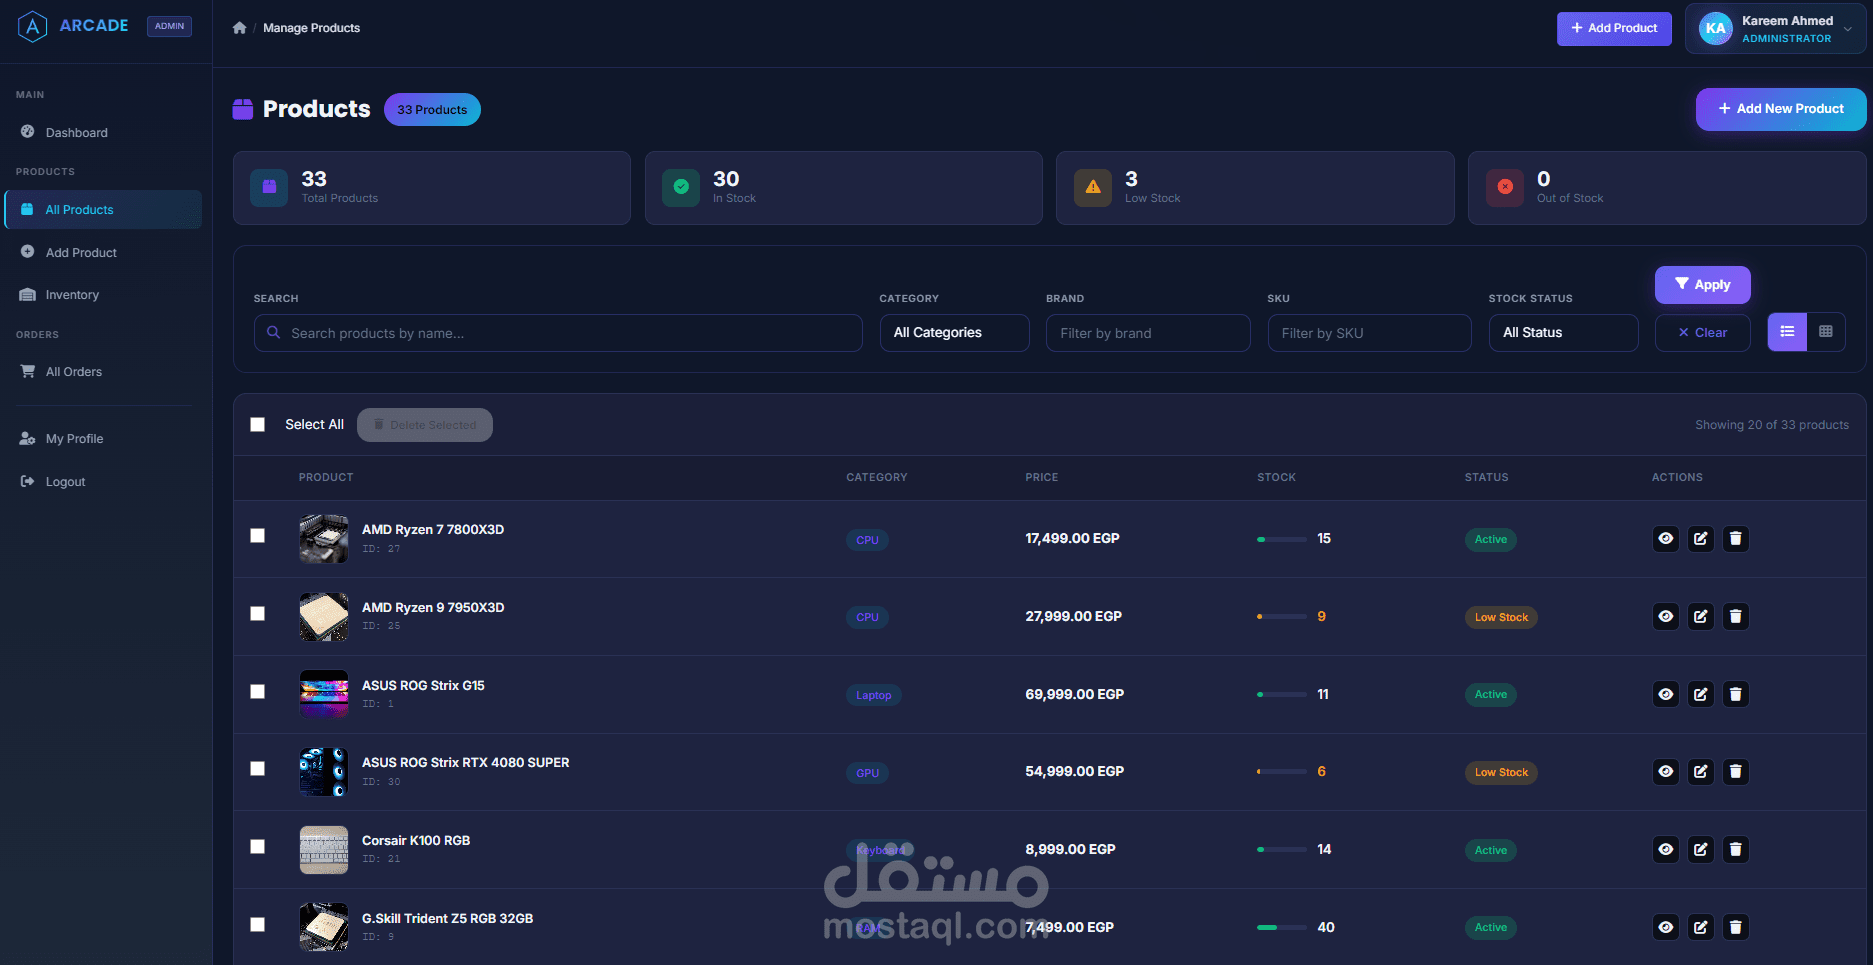Open Dashboard in the sidebar
Viewport: 1873px width, 965px height.
point(104,133)
